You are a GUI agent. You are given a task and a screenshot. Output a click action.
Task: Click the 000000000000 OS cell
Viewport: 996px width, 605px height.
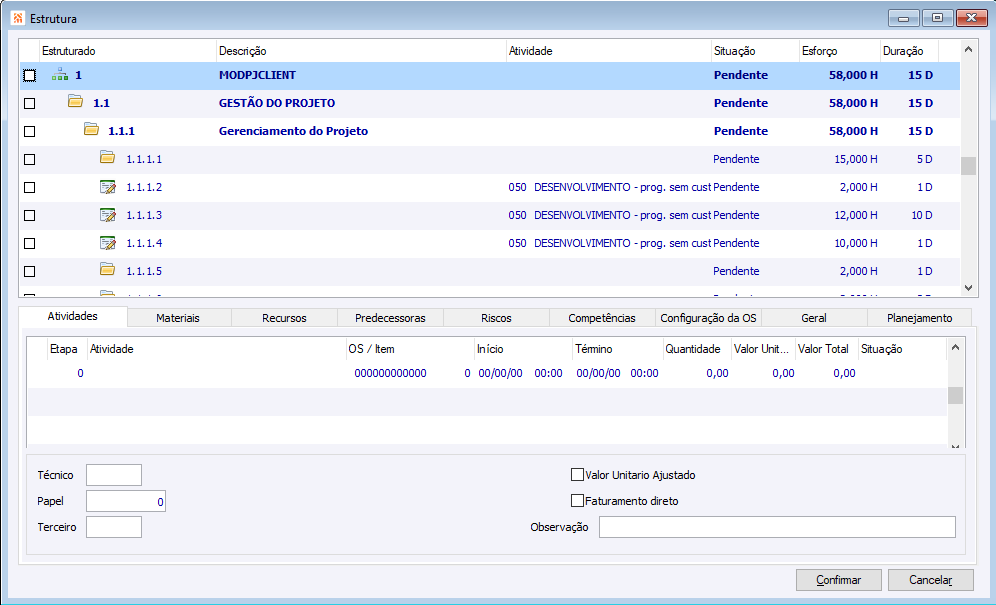[390, 374]
